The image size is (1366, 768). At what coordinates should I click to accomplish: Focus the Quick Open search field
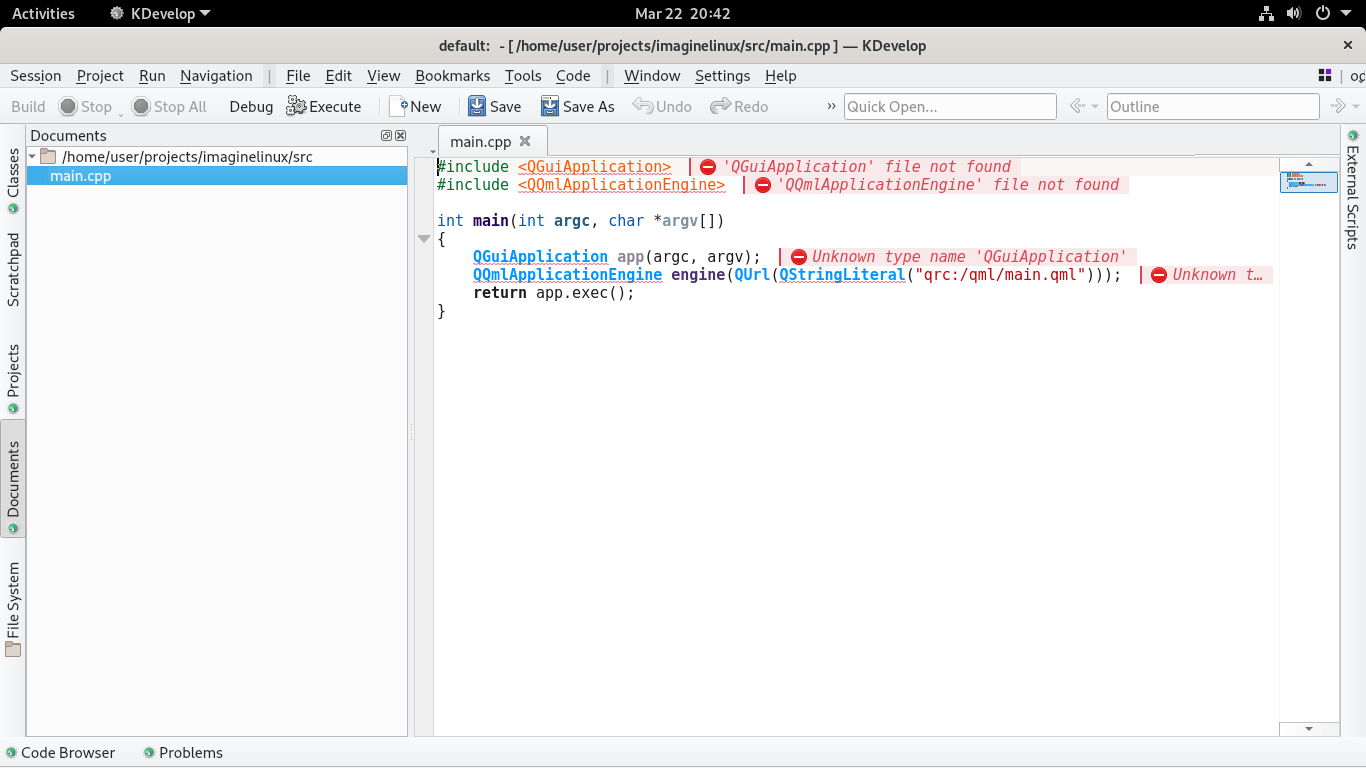coord(950,107)
